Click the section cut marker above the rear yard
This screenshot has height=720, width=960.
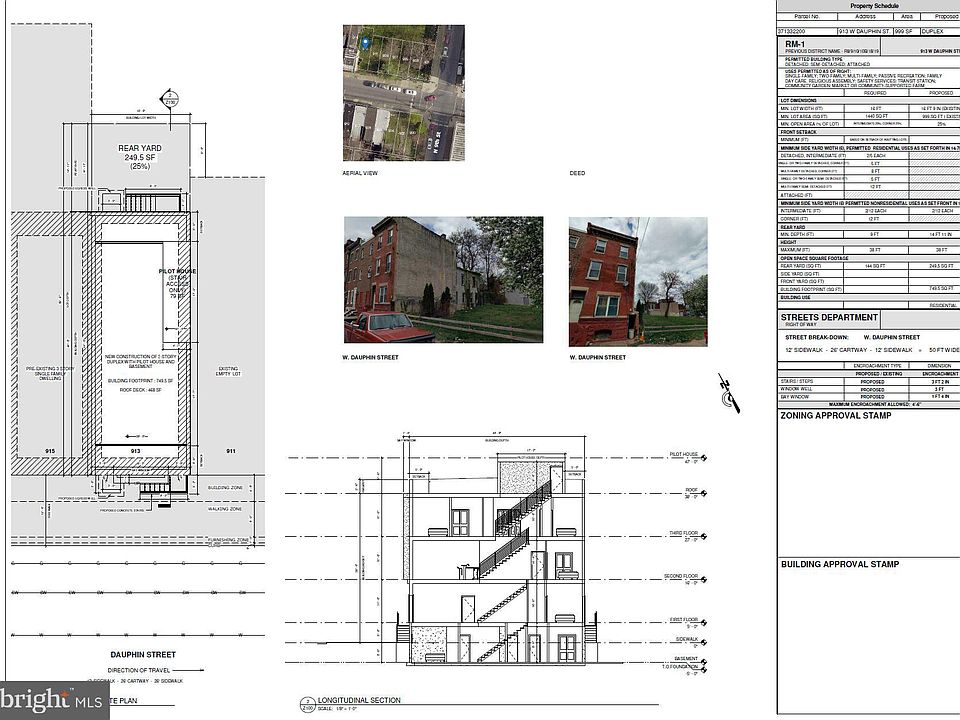pyautogui.click(x=169, y=98)
